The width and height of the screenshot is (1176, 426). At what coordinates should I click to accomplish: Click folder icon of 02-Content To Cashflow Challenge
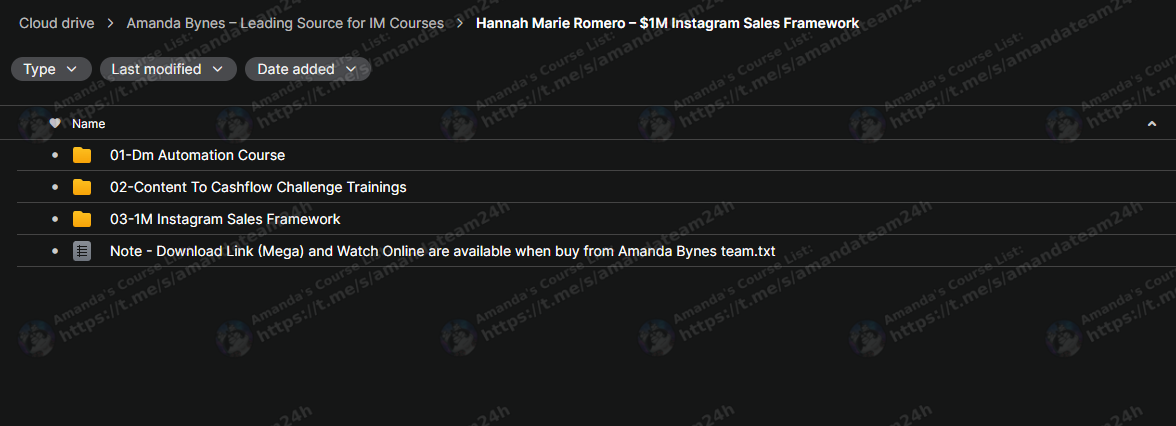[82, 187]
